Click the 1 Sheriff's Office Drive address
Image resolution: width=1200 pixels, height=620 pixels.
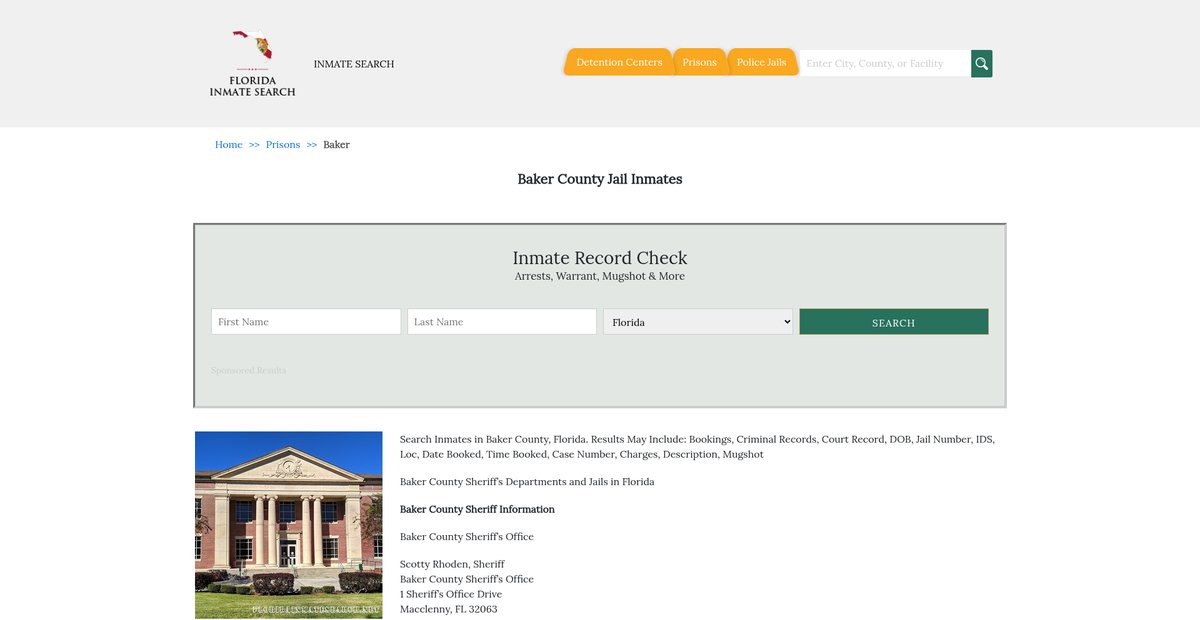point(451,594)
